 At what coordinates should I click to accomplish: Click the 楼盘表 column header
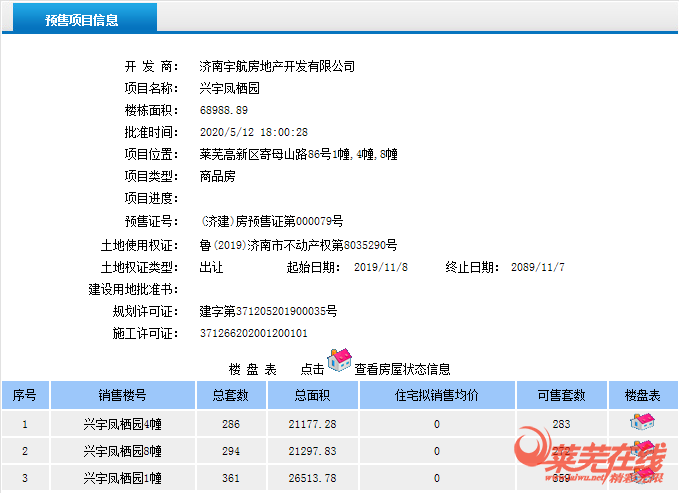(x=643, y=395)
